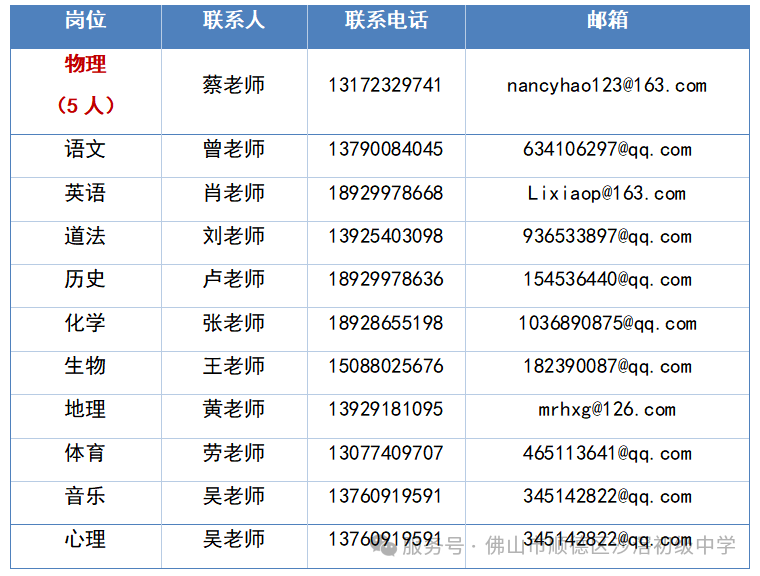760x576 pixels.
Task: Click phone number 15088025676
Action: (386, 367)
